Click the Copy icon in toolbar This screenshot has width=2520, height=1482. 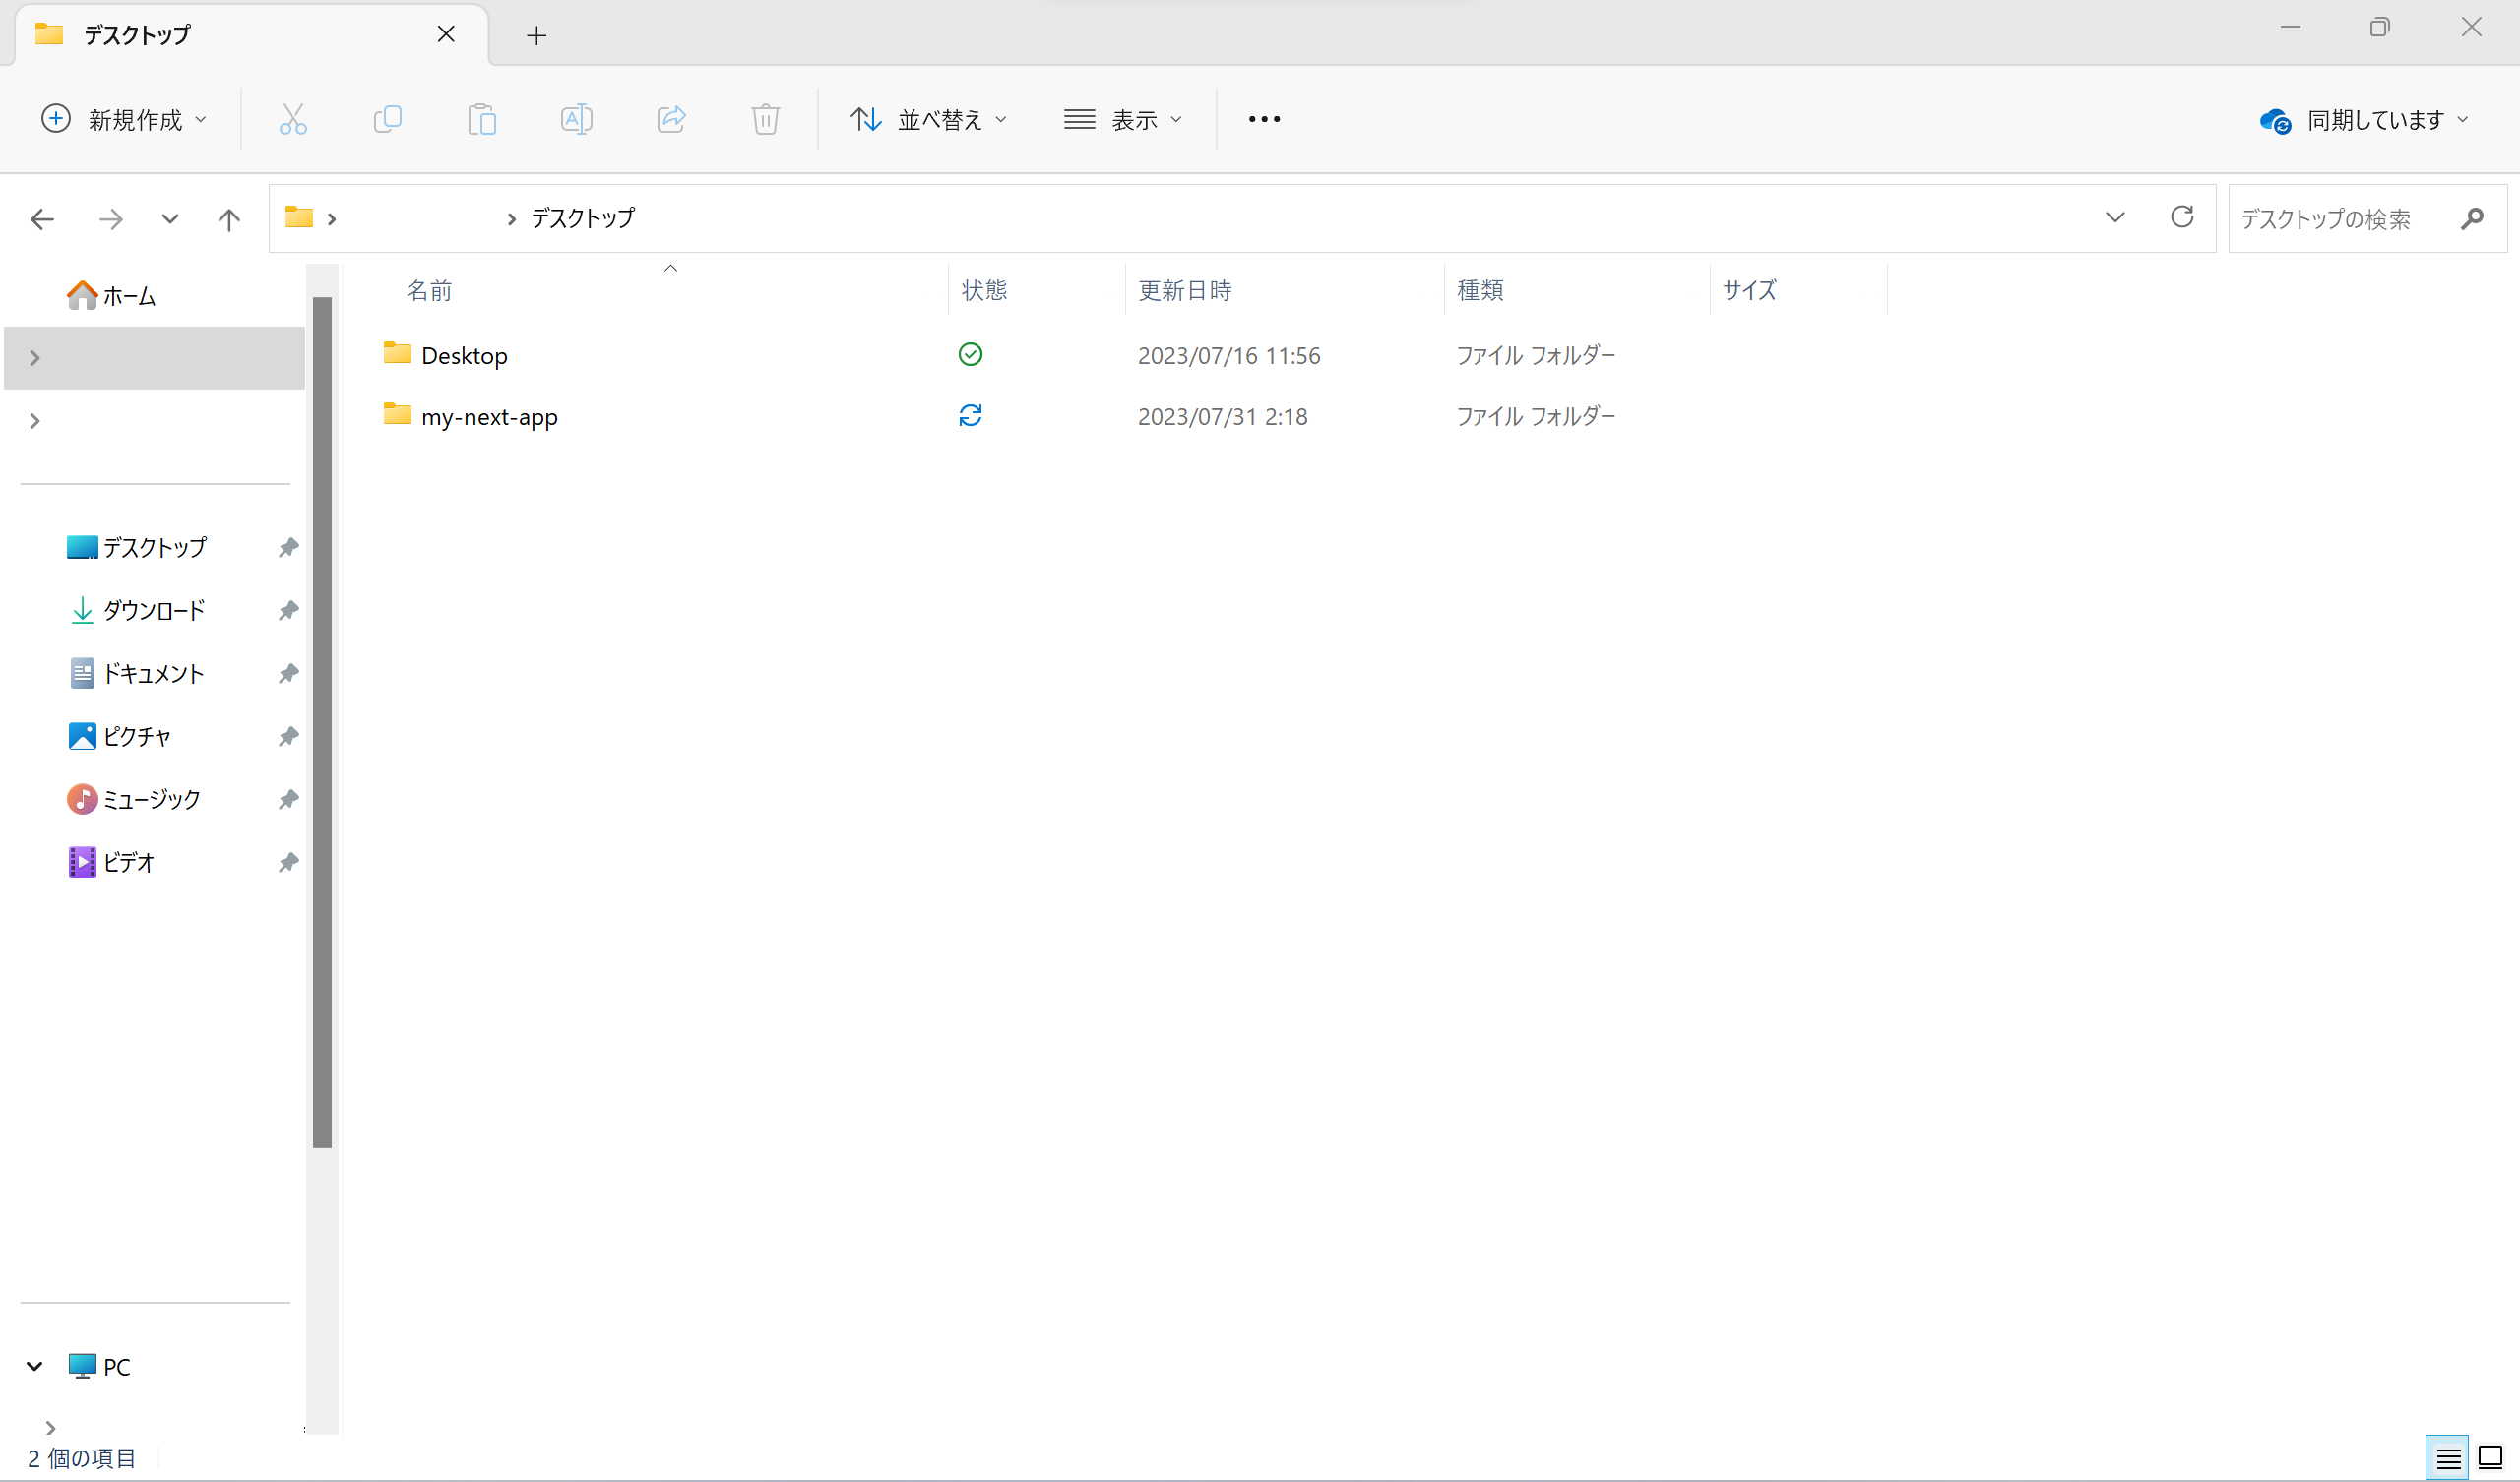(x=387, y=119)
